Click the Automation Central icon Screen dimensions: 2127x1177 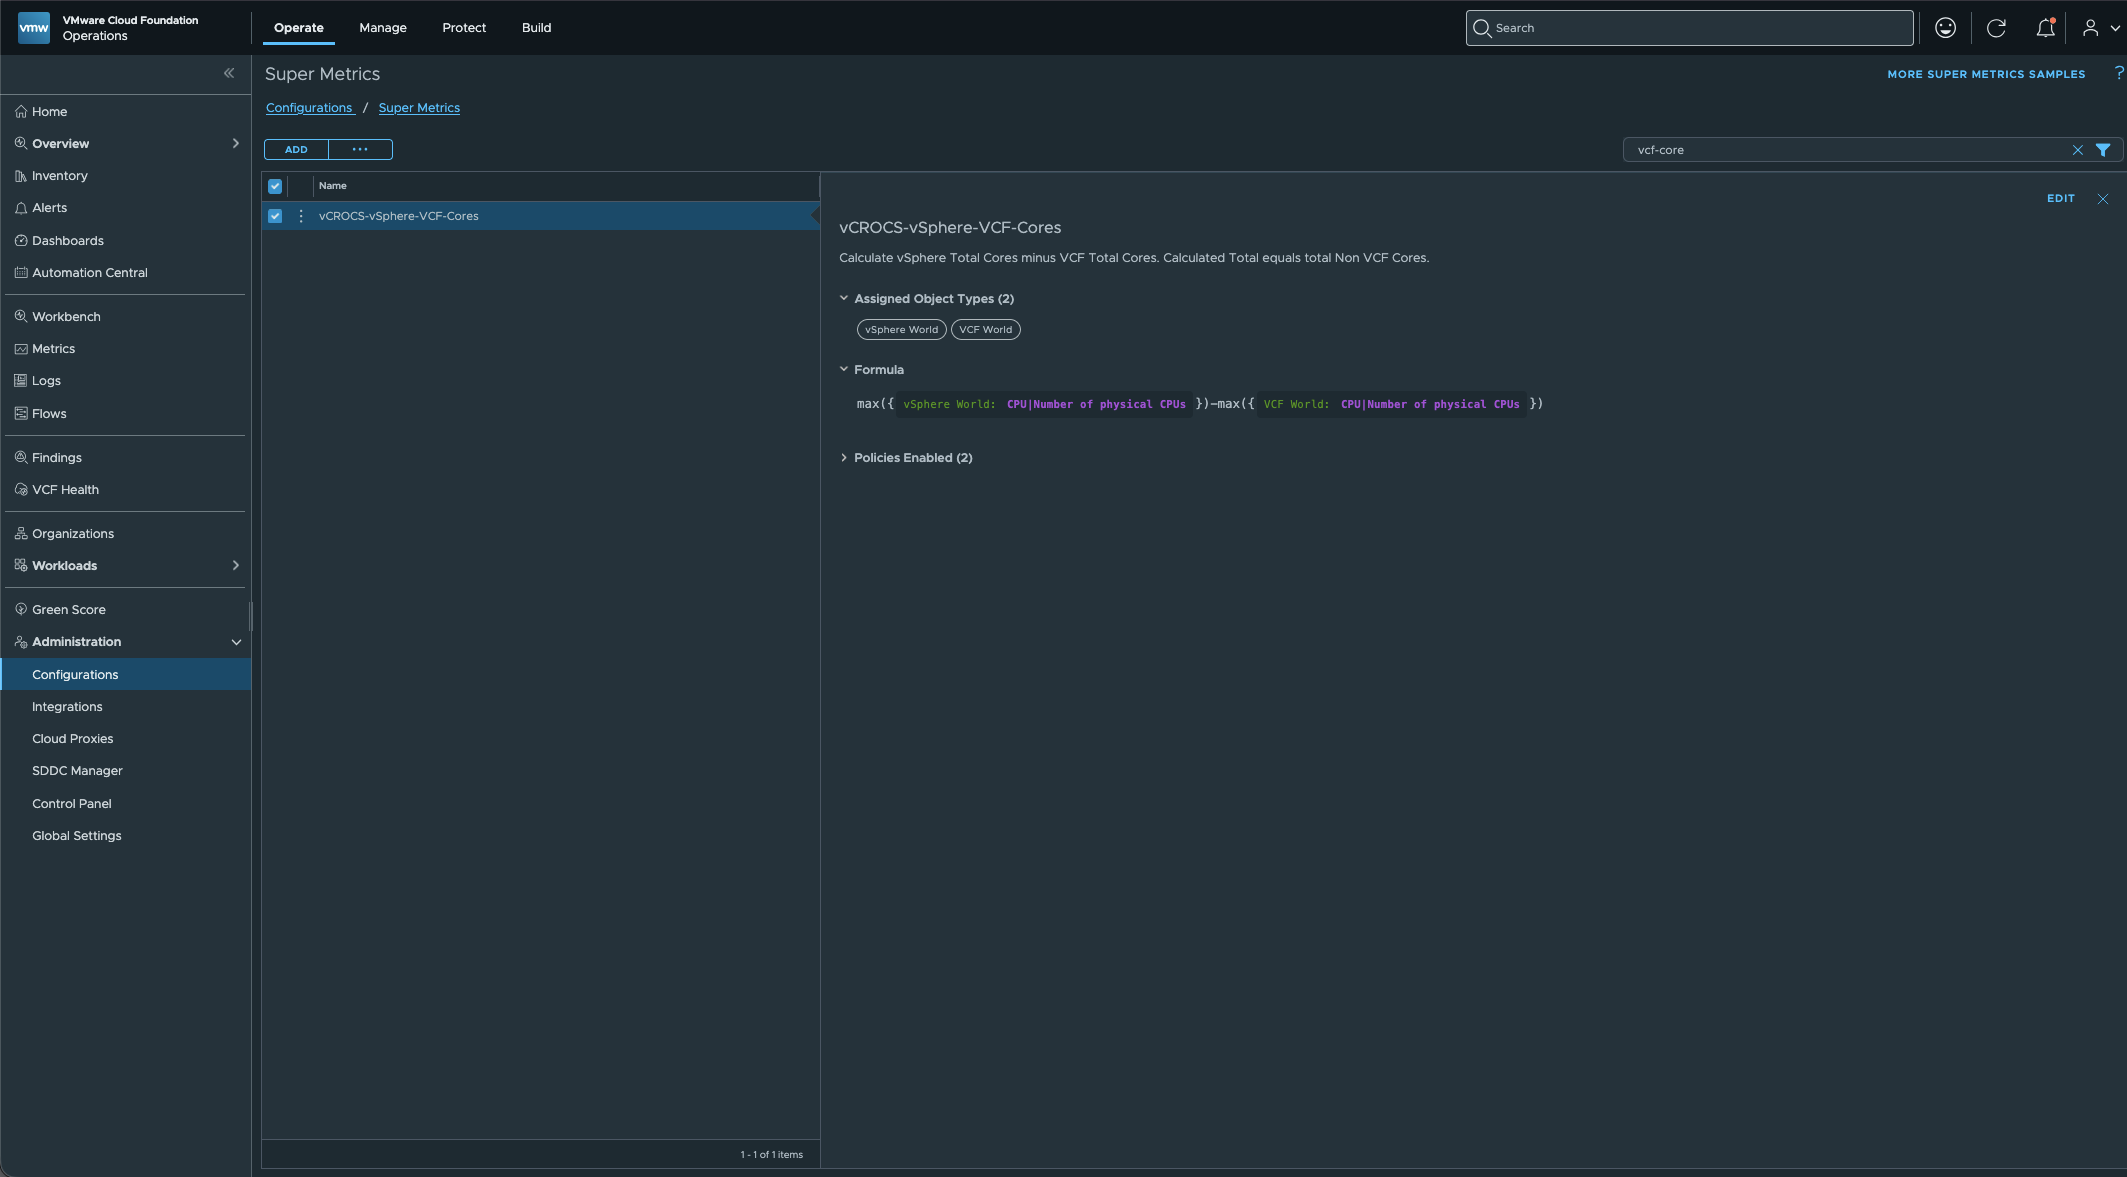coord(21,273)
